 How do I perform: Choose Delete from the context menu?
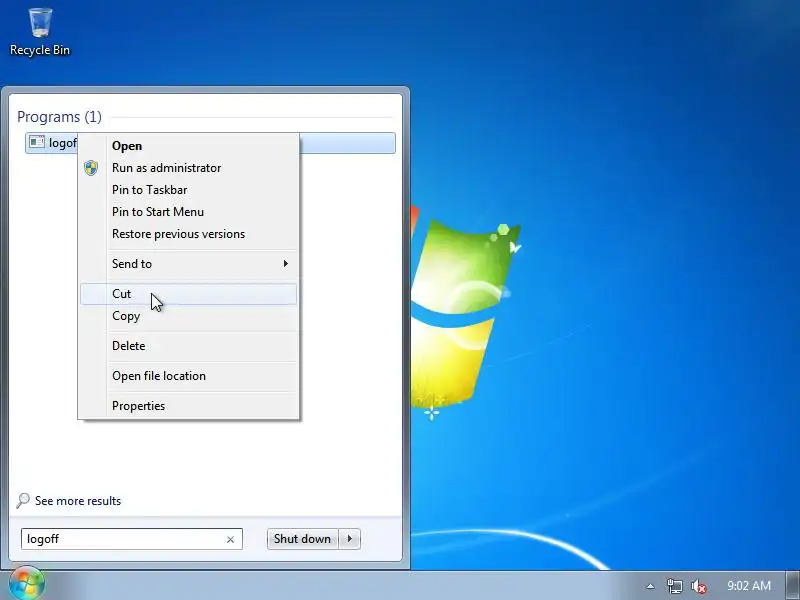pos(189,346)
